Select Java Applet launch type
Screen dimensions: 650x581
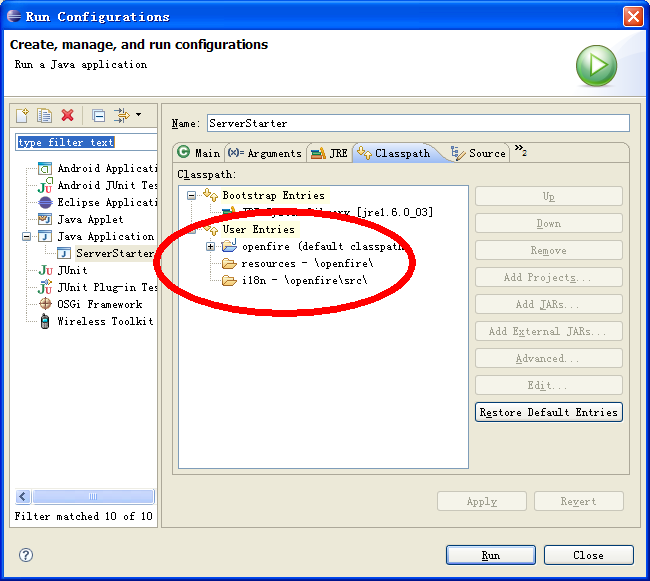click(x=90, y=219)
